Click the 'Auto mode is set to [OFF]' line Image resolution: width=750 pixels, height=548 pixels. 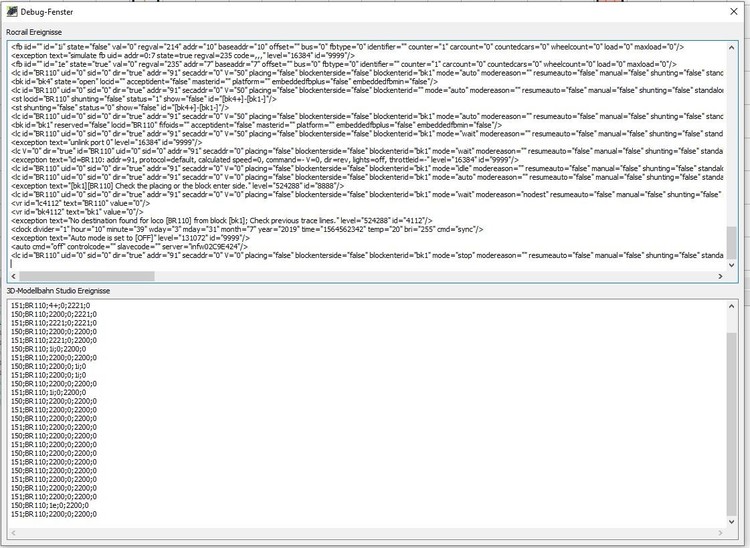(130, 238)
